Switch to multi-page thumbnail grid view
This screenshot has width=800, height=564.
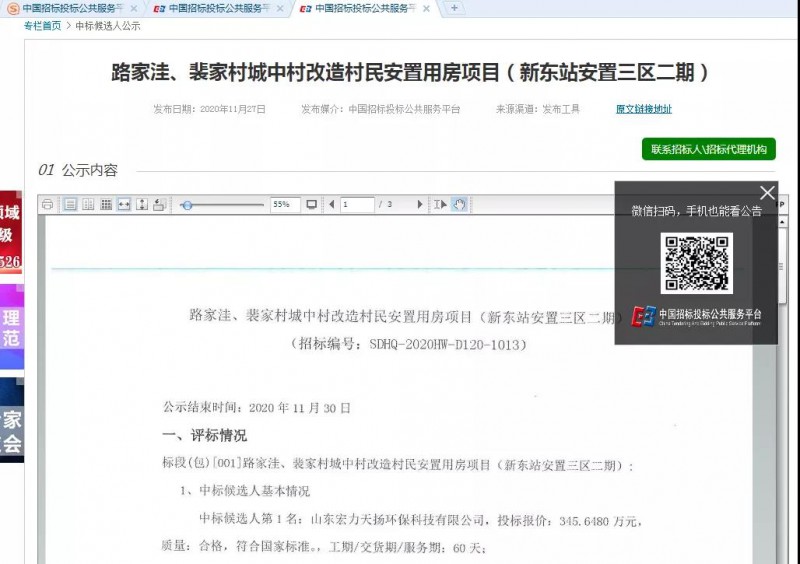106,205
